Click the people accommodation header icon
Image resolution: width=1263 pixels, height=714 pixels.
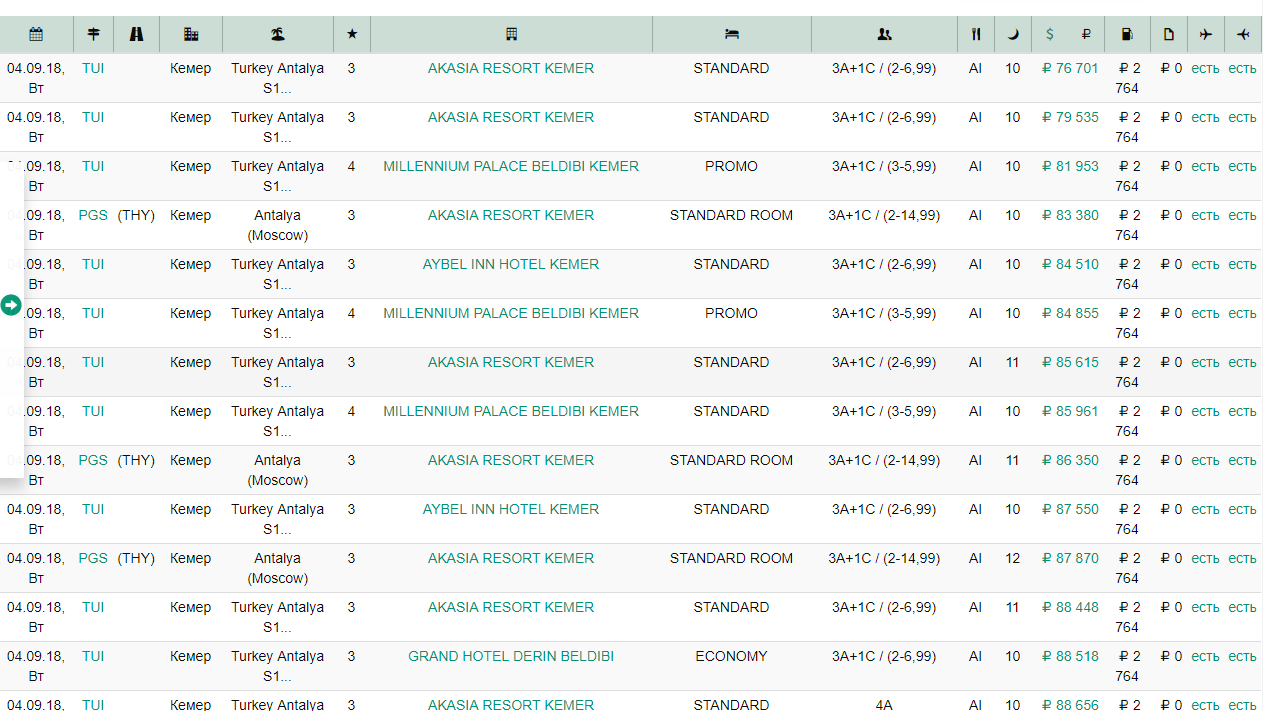[884, 34]
